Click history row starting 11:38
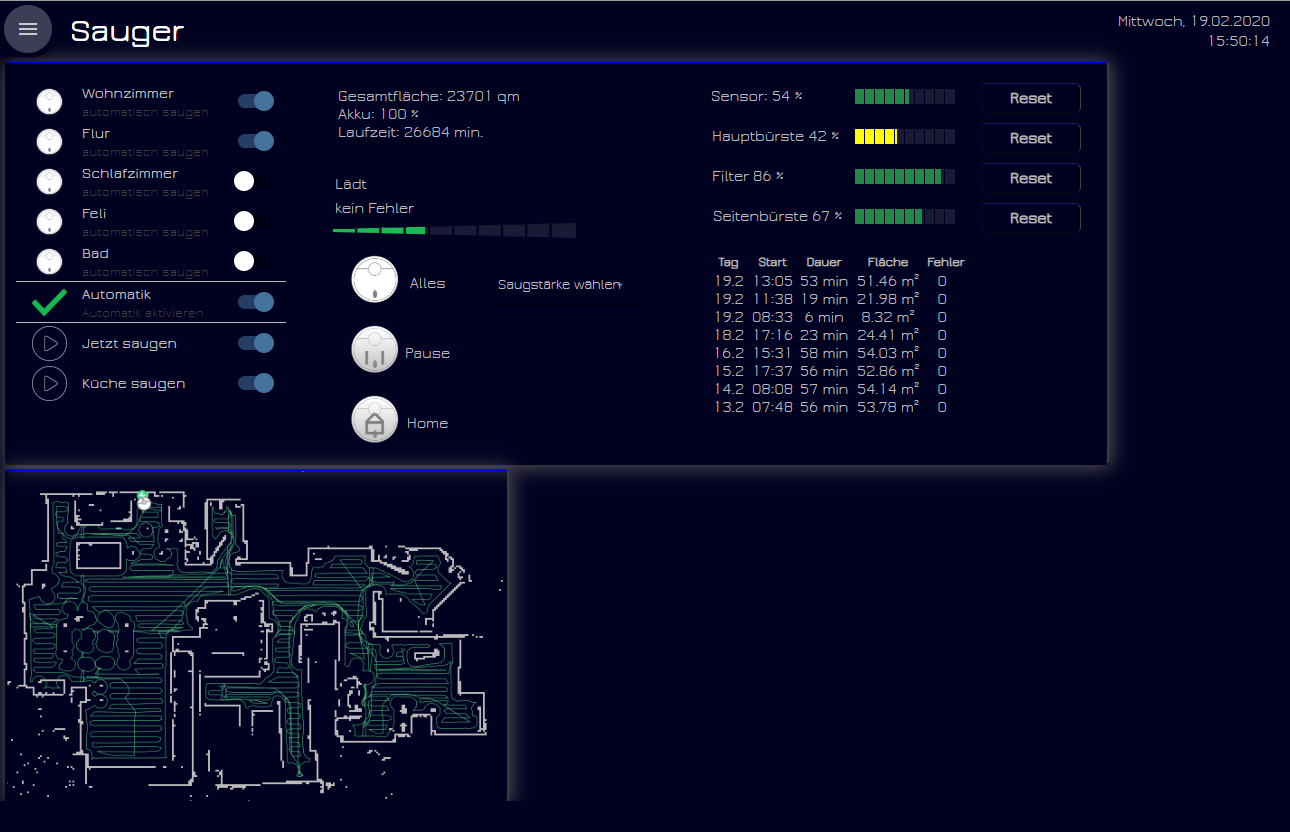Image resolution: width=1290 pixels, height=832 pixels. point(831,299)
